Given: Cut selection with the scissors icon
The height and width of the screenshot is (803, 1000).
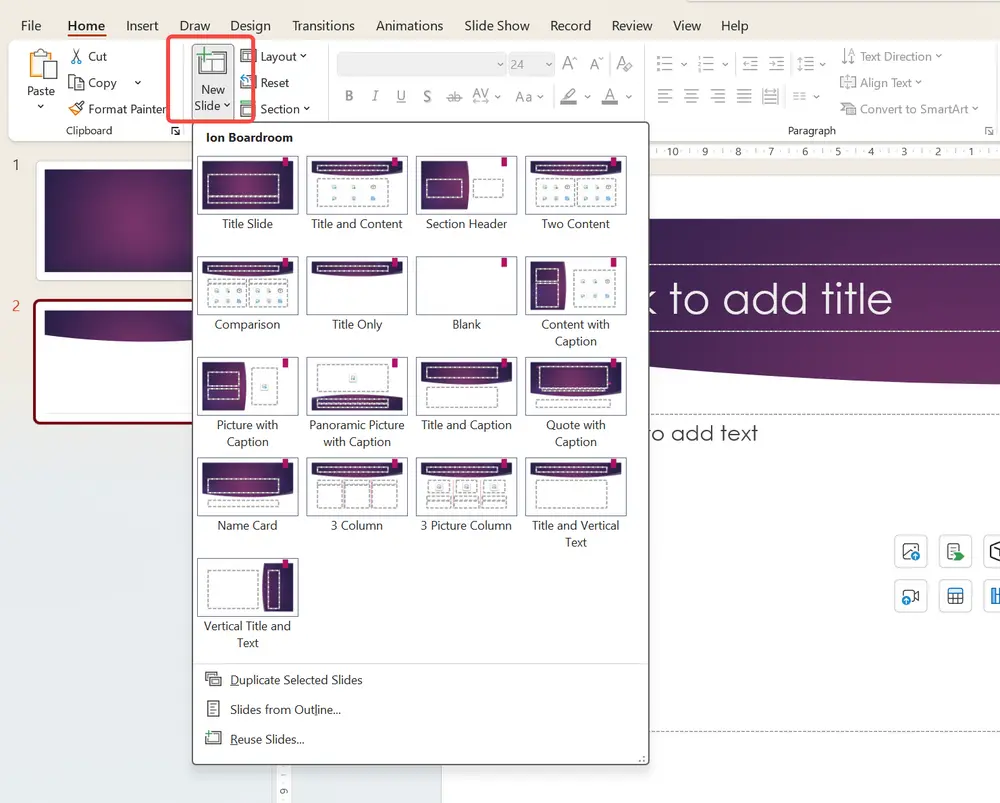Looking at the screenshot, I should click(x=76, y=56).
